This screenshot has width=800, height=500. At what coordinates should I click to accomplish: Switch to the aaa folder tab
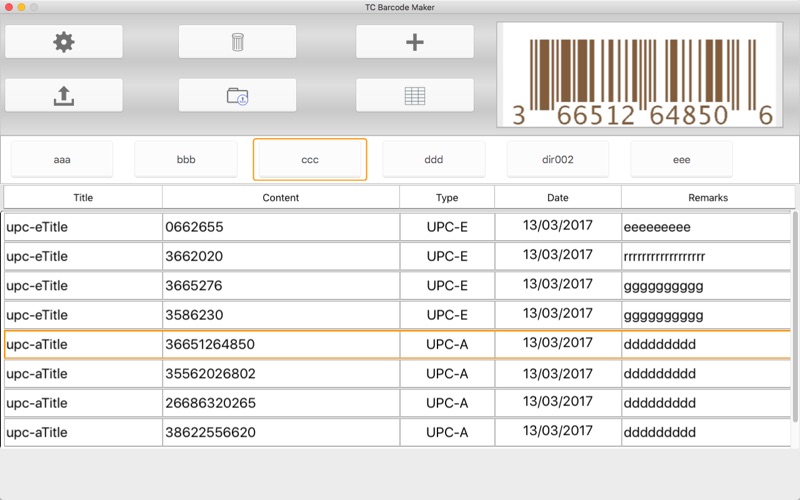coord(62,160)
